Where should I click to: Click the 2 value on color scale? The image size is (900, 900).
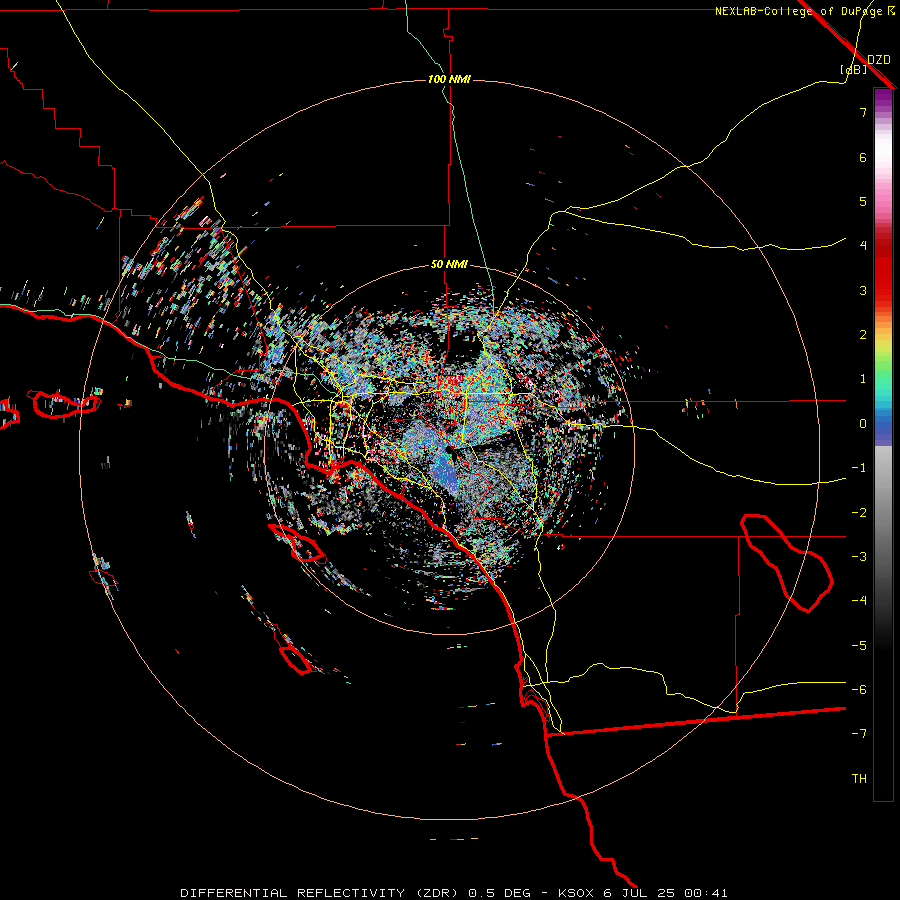[863, 335]
